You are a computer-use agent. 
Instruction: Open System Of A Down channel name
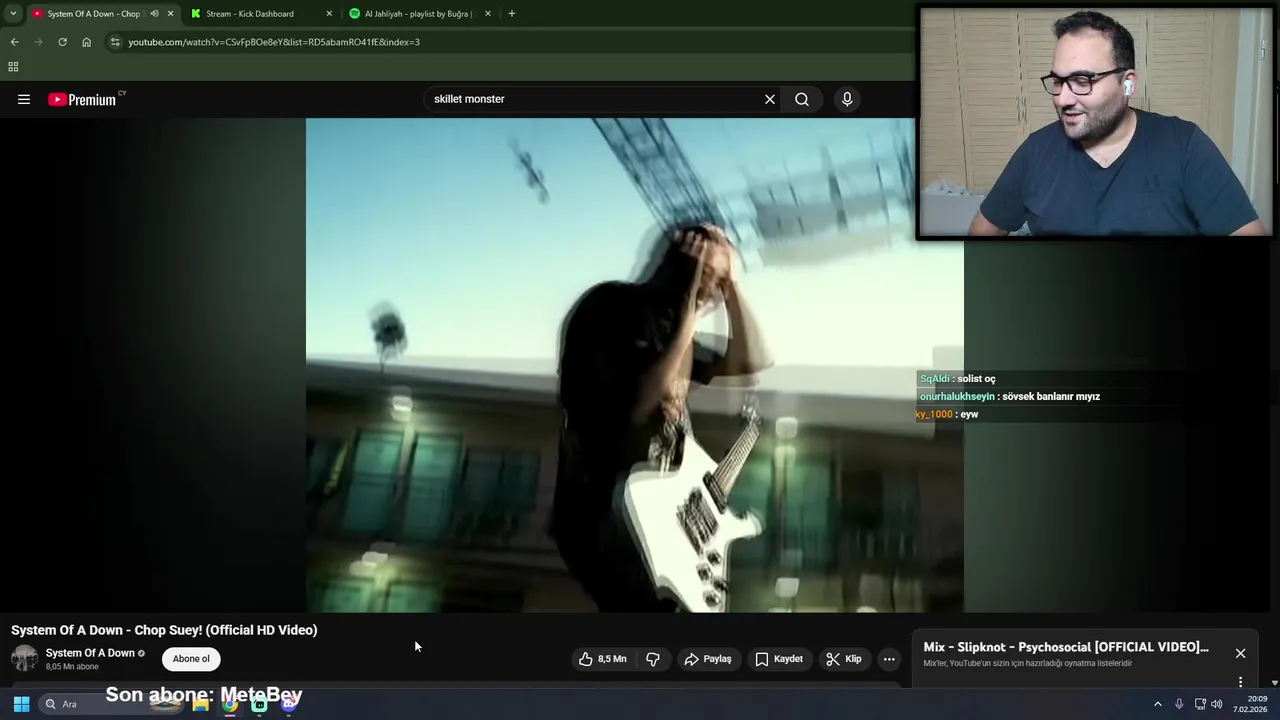tap(90, 653)
